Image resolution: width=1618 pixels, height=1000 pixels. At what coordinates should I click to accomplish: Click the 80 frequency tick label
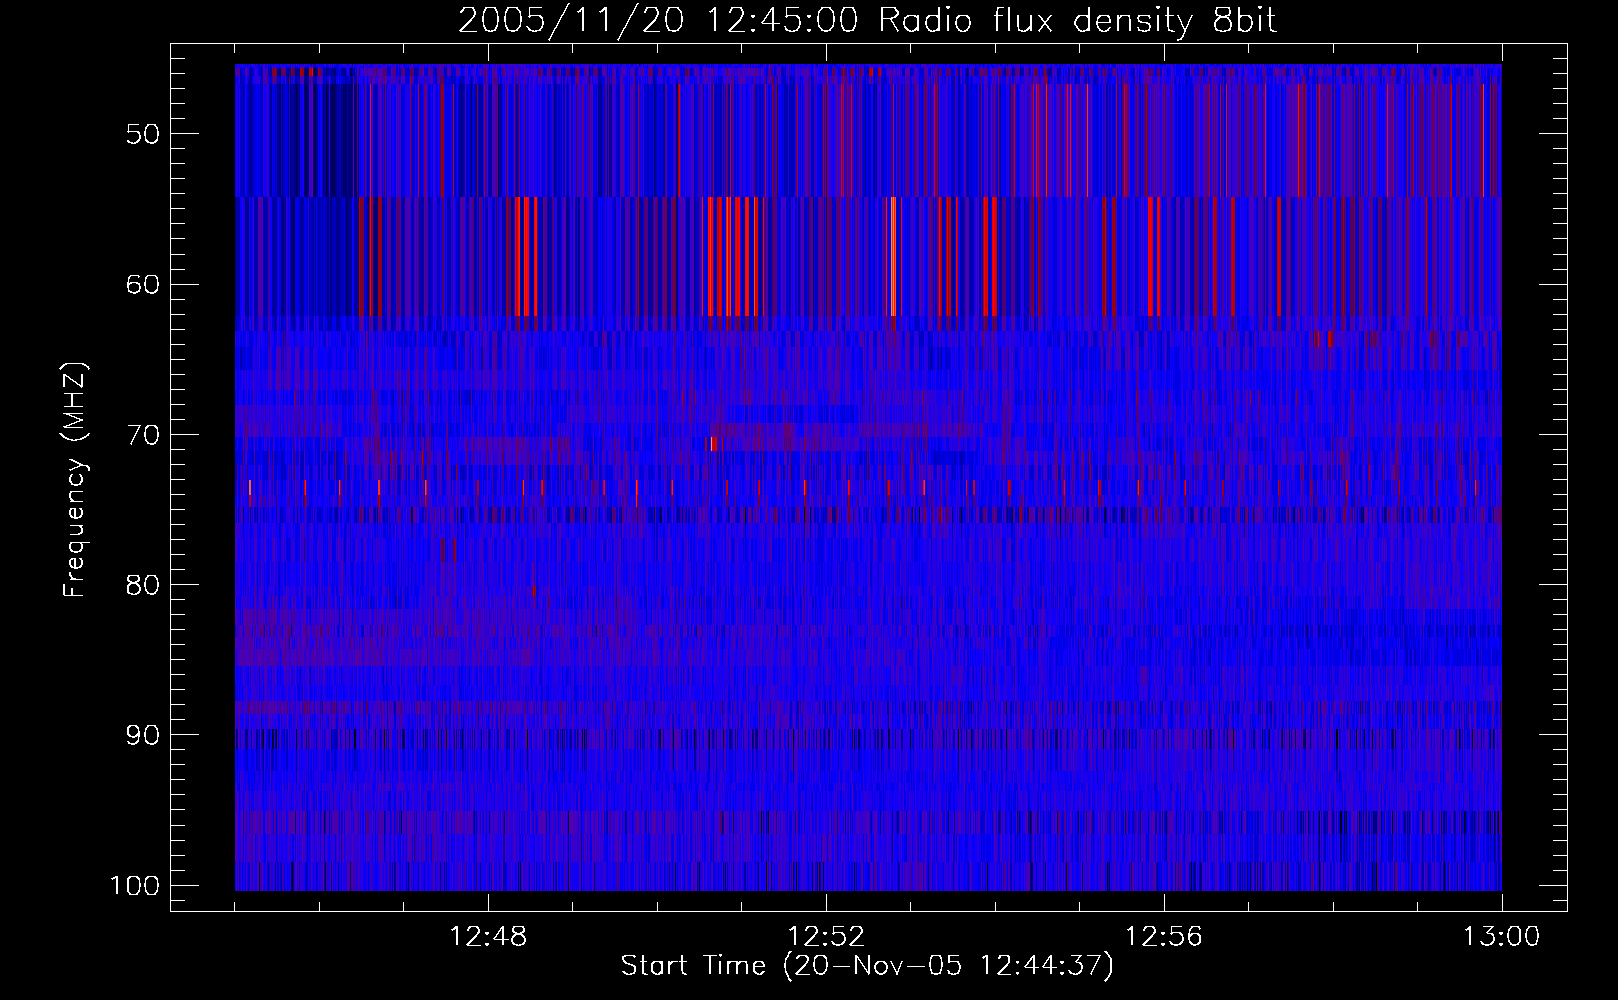[143, 585]
